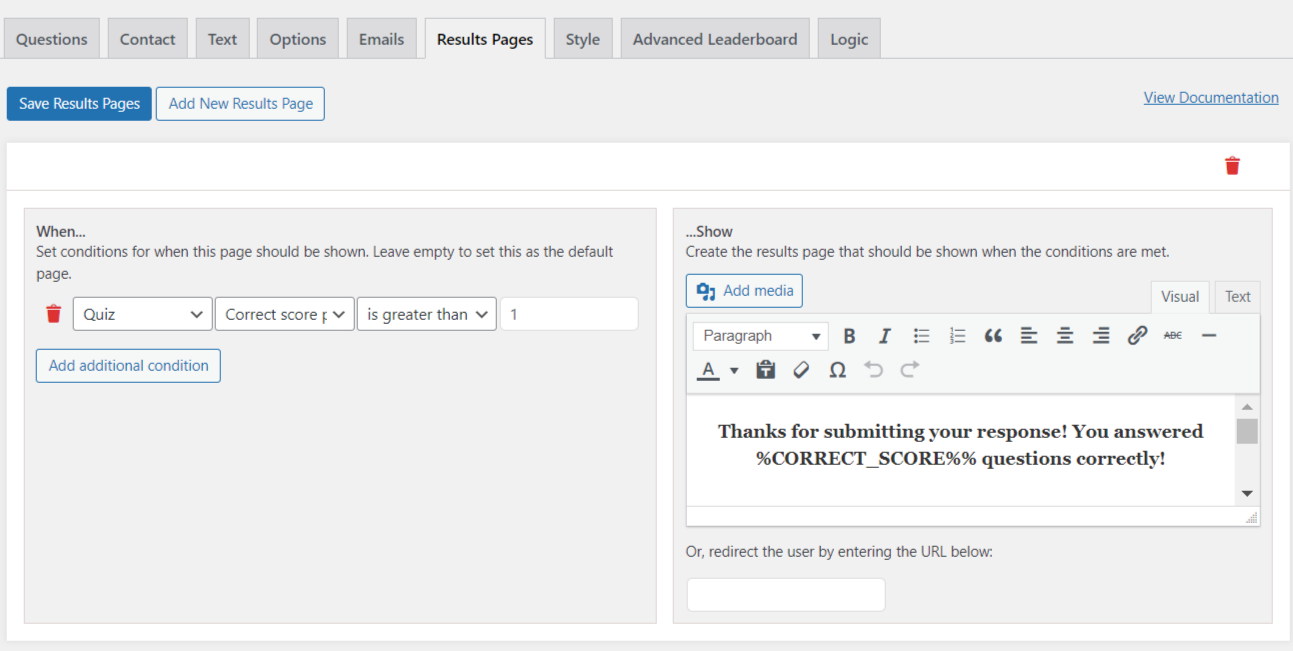Insert a horizontal line
Image resolution: width=1293 pixels, height=651 pixels.
coord(1209,335)
